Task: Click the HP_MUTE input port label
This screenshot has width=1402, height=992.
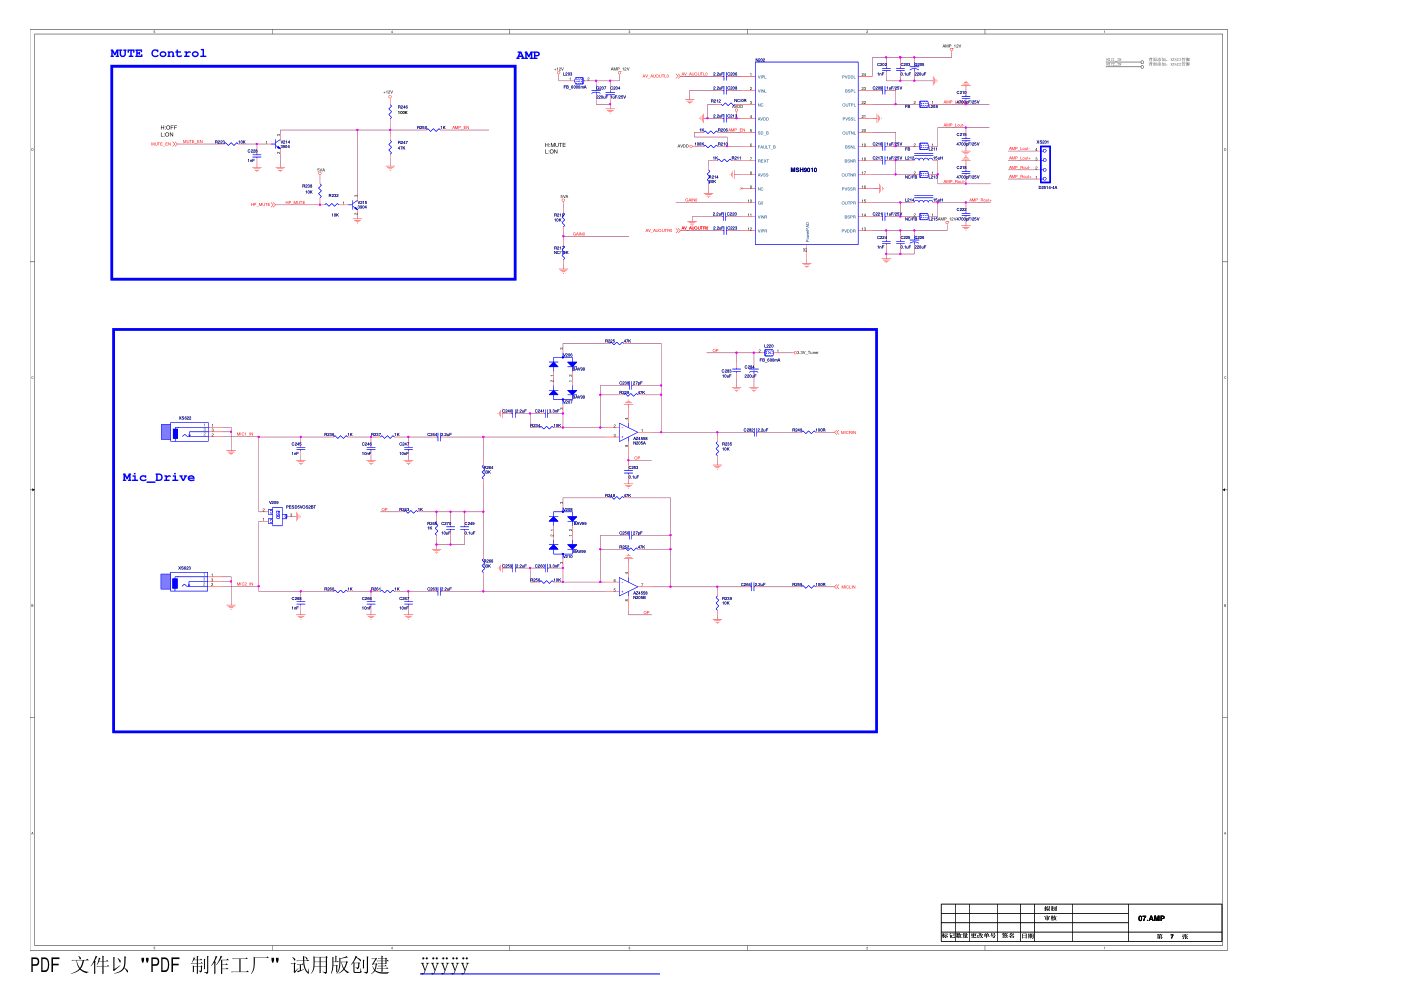Action: [x=260, y=205]
